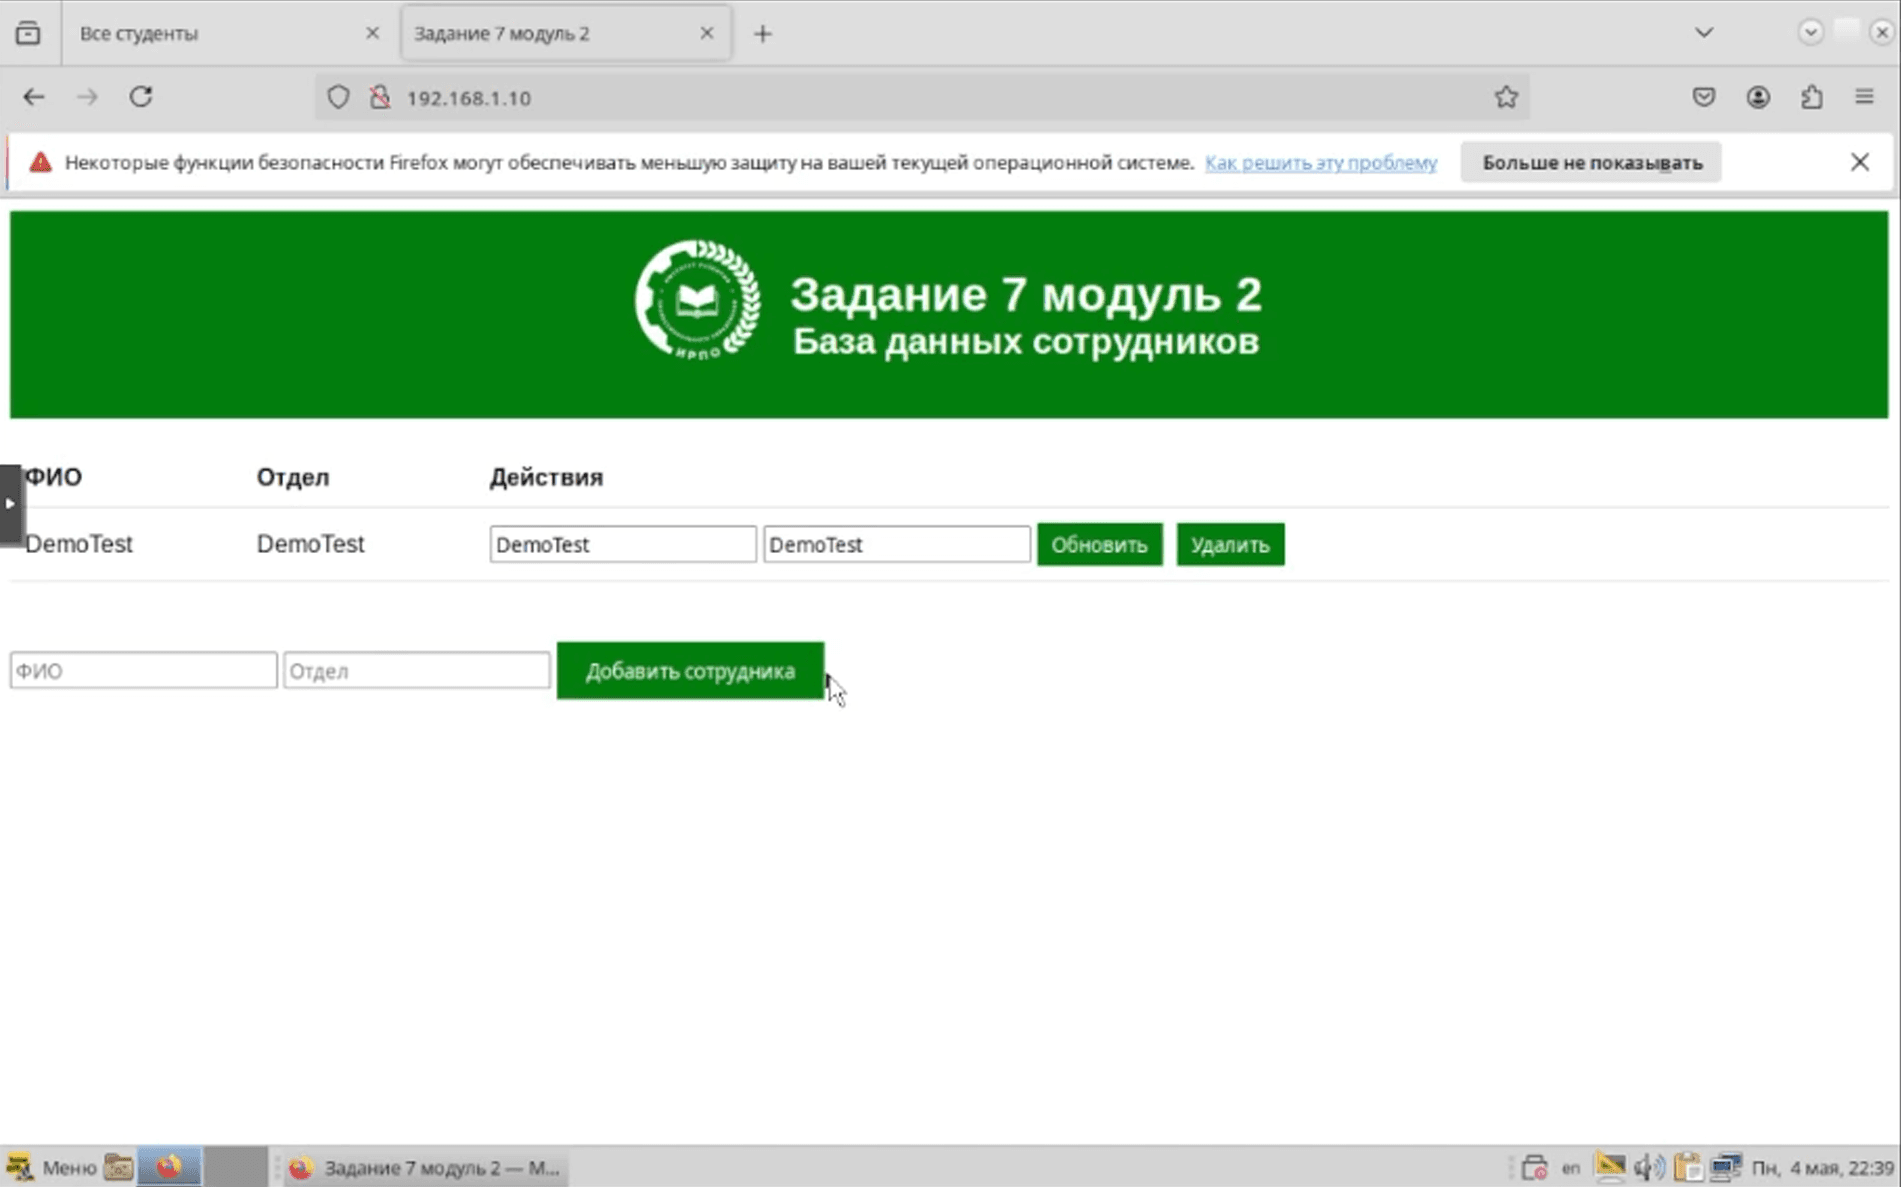The height and width of the screenshot is (1187, 1901).
Task: Open a new tab with plus button
Action: 763,34
